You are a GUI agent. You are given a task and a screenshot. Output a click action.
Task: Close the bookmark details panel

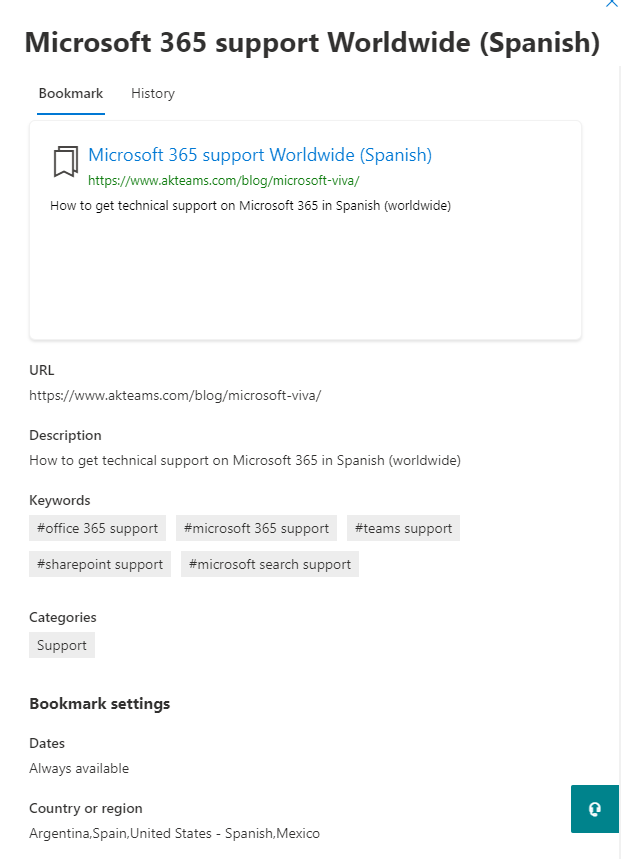[x=612, y=3]
